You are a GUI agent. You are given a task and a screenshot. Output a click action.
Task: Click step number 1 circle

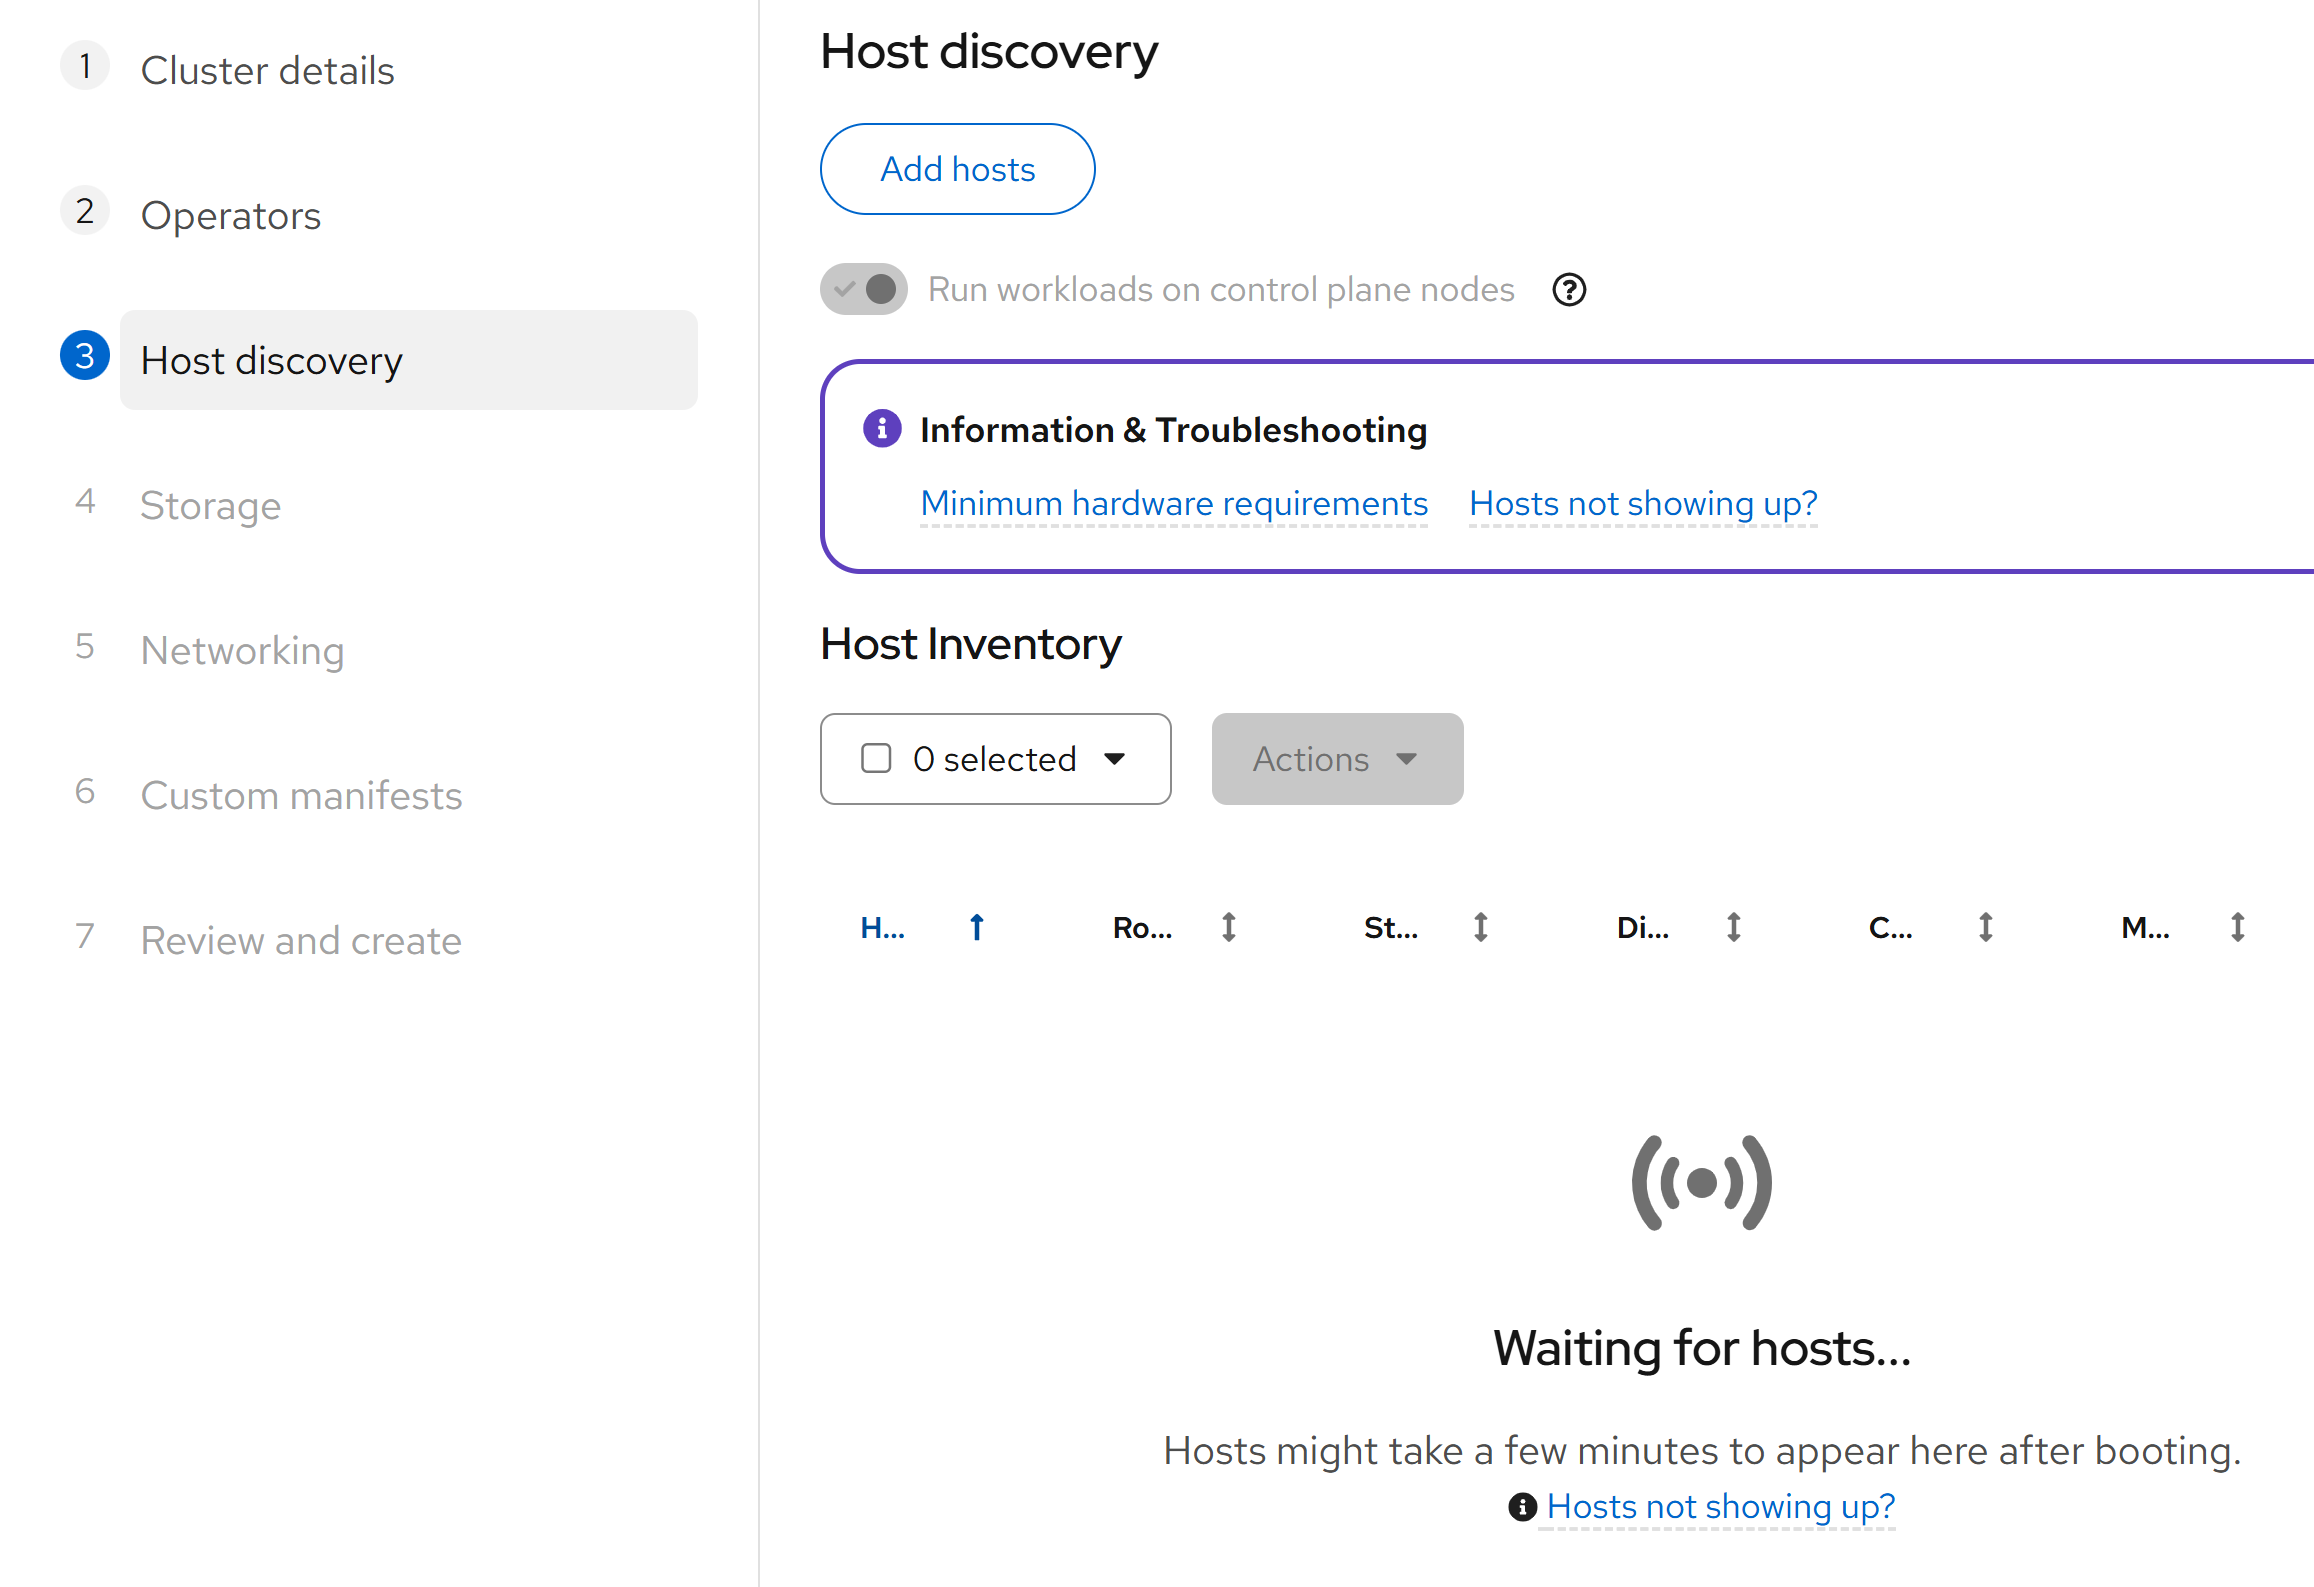[85, 66]
